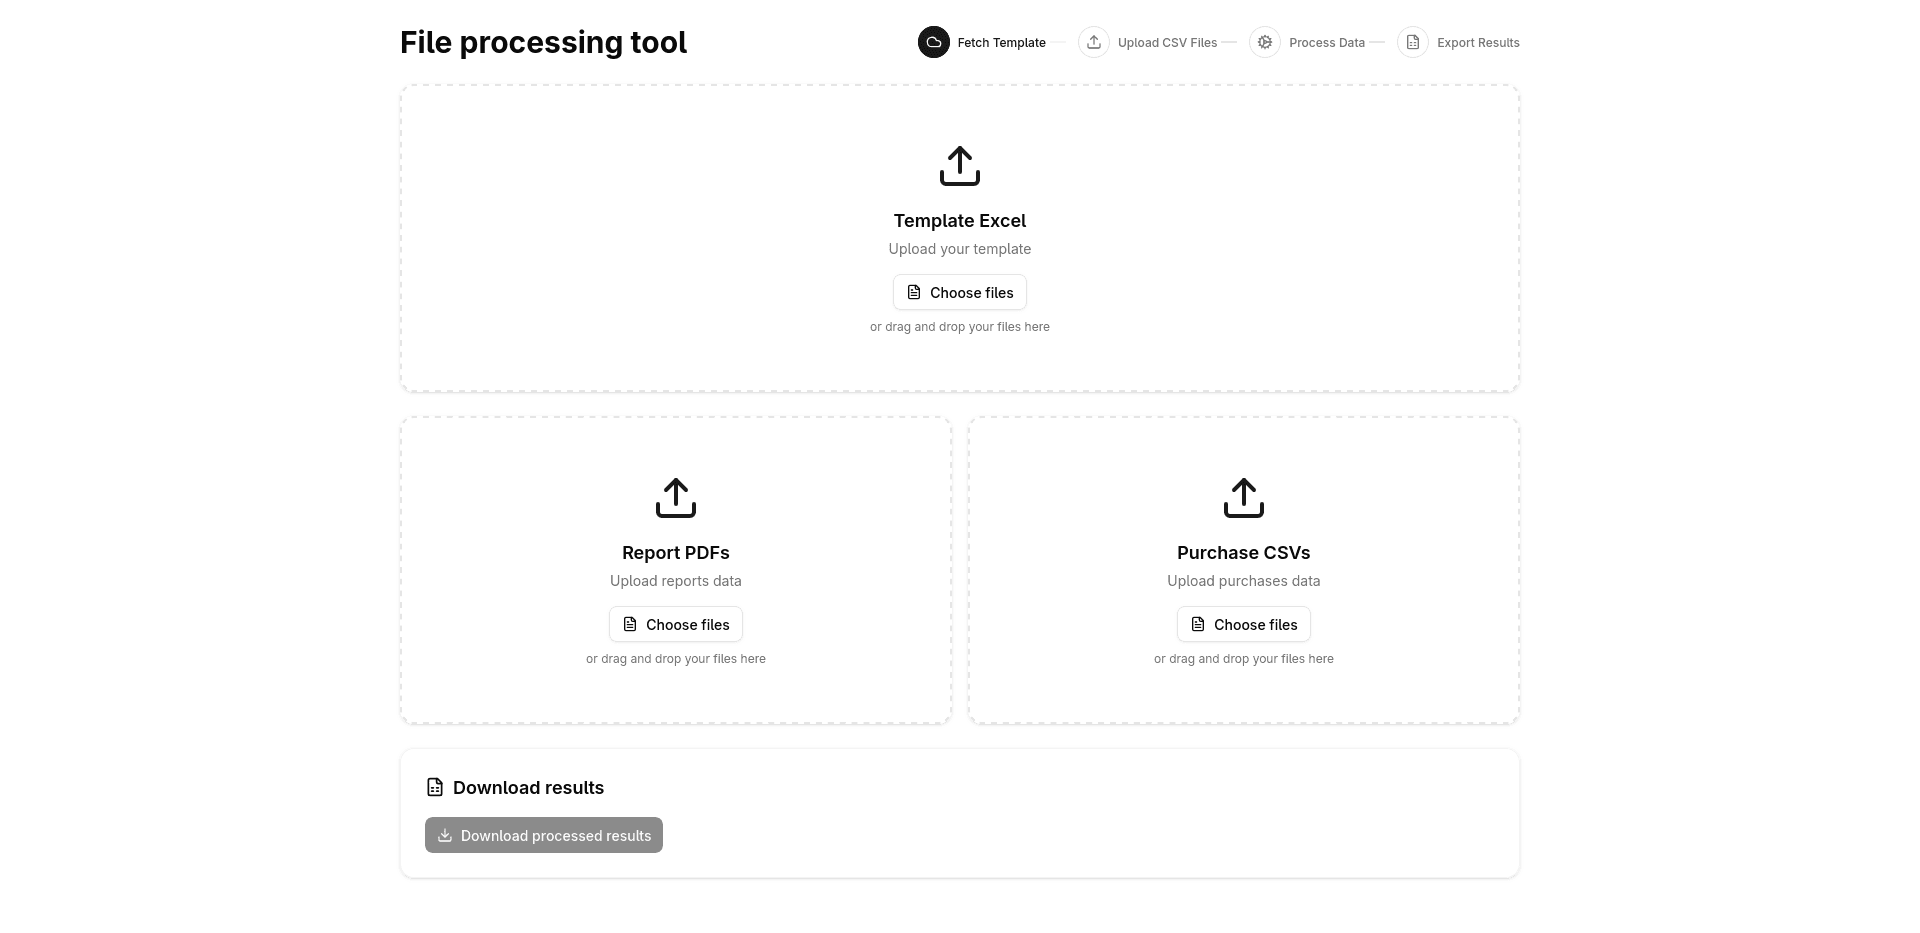The image size is (1920, 933).
Task: Click the Report PDFs drag and drop text
Action: pos(676,659)
